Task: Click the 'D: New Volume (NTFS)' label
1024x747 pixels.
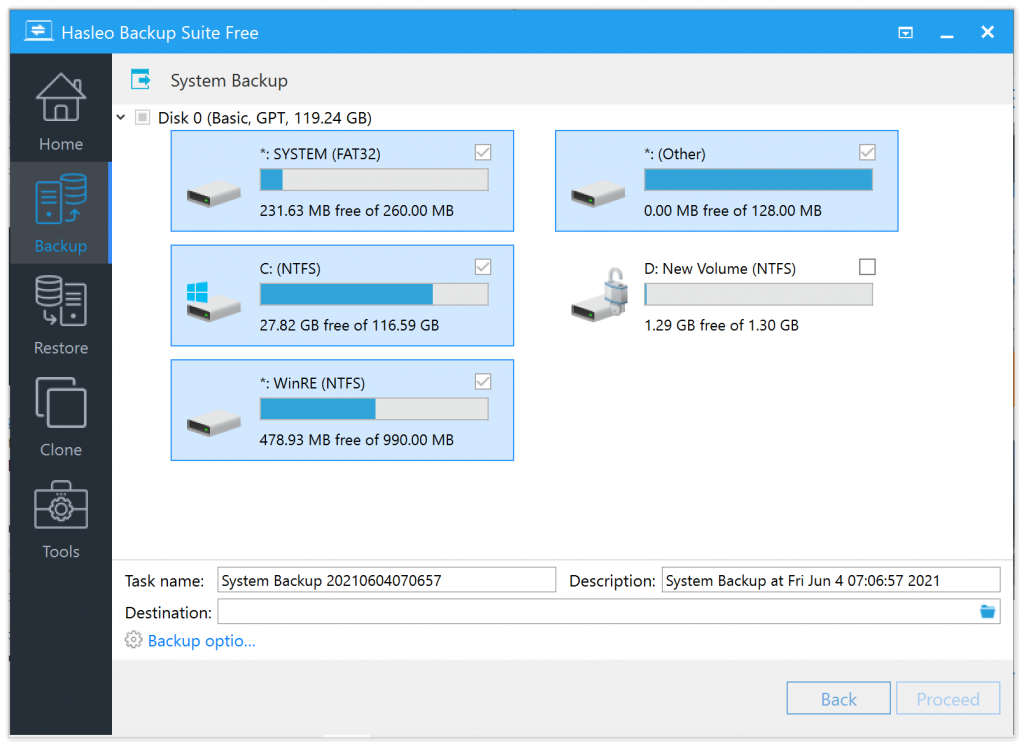Action: 720,268
